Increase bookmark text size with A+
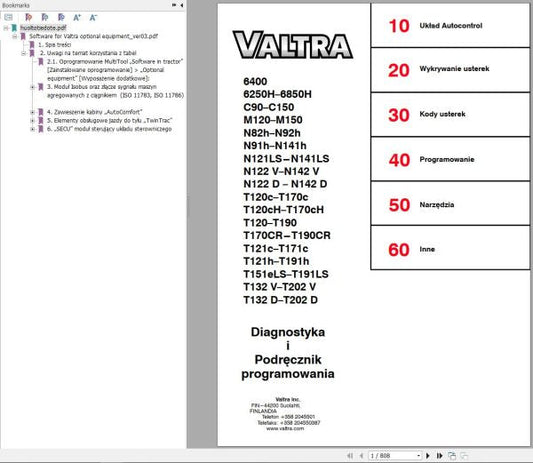533x463 pixels. [x=77, y=17]
